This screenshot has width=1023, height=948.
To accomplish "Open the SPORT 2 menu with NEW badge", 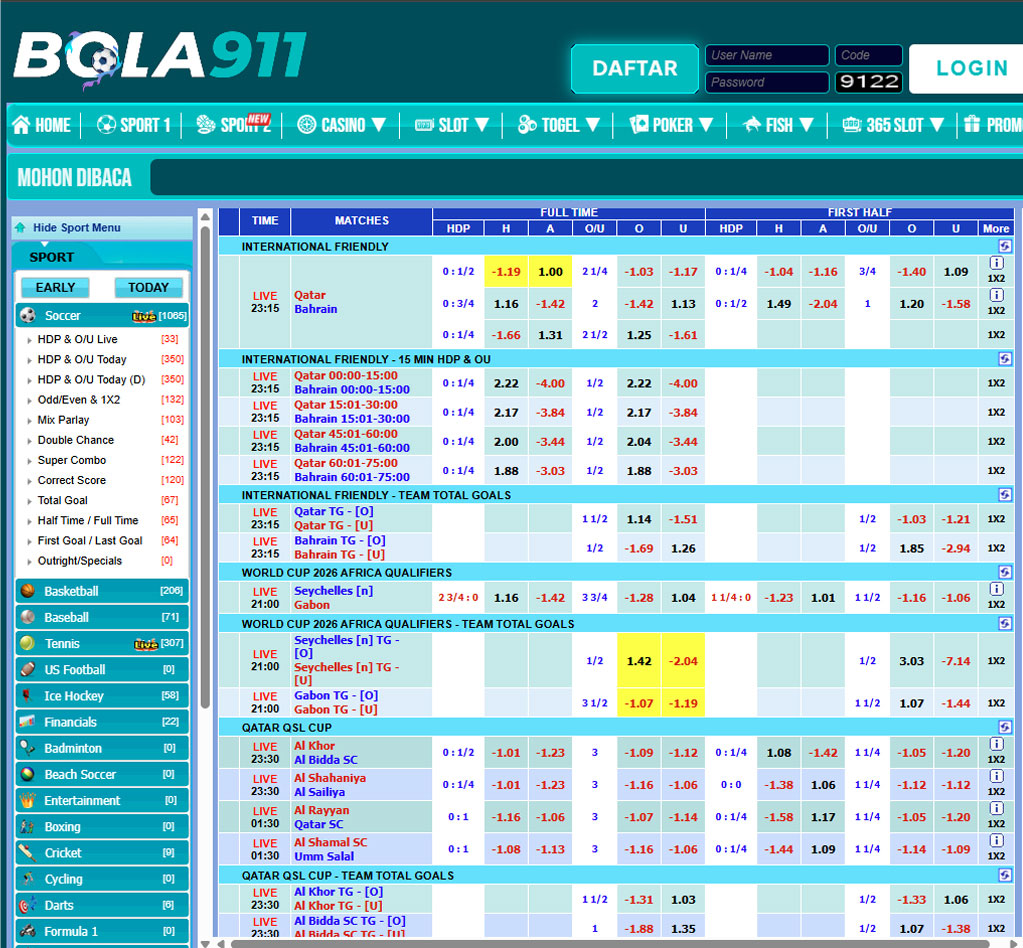I will [234, 123].
